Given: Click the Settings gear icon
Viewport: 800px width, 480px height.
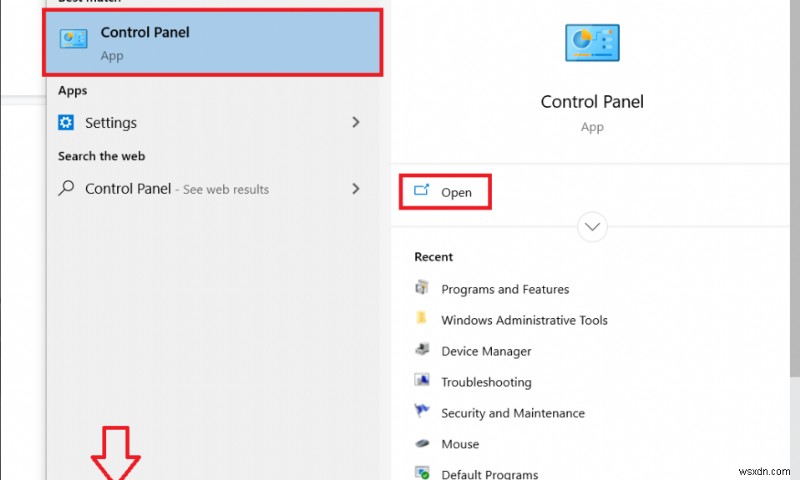Looking at the screenshot, I should coord(66,123).
